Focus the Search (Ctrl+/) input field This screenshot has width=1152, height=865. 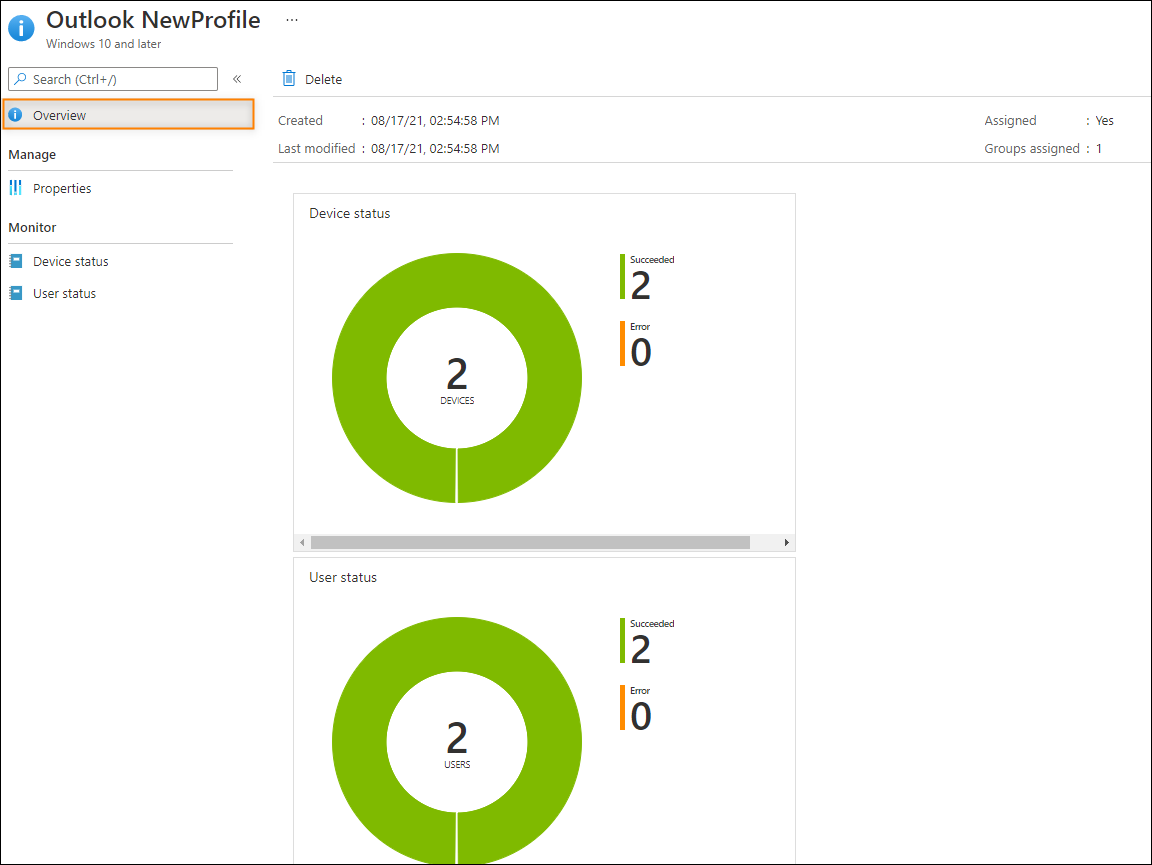(x=113, y=79)
